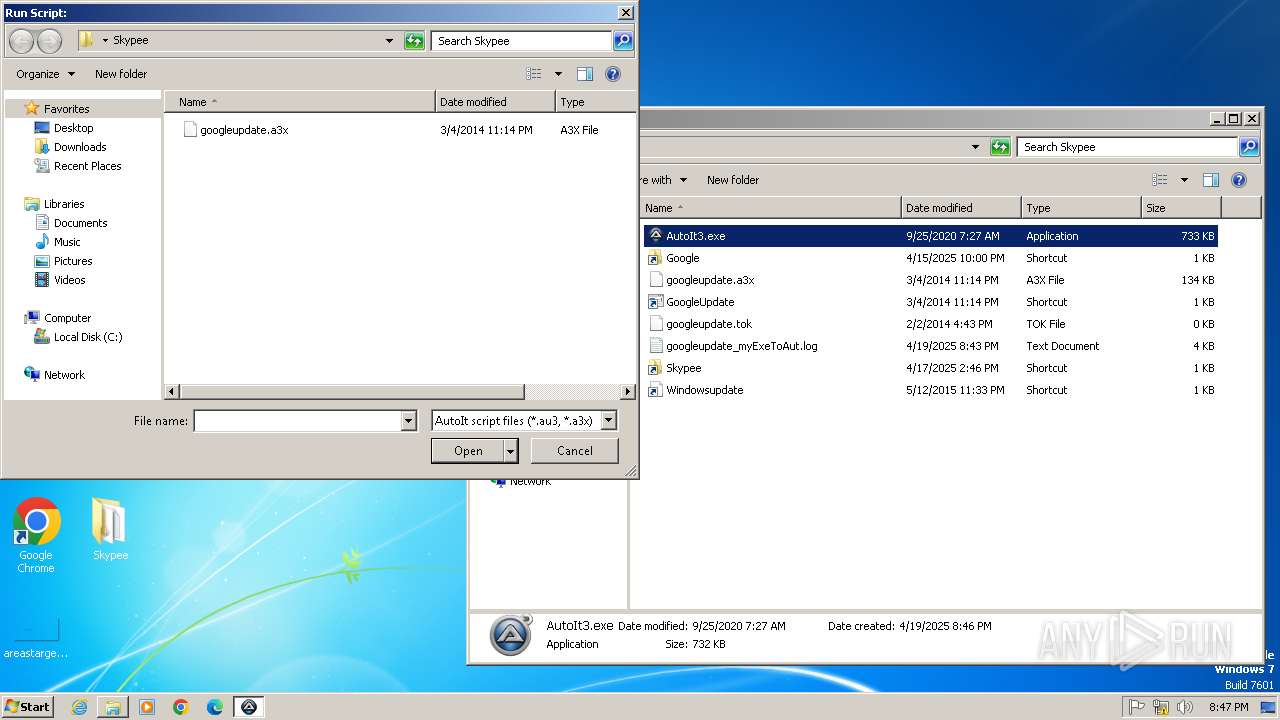This screenshot has height=720, width=1280.
Task: Select Windowsupdate shortcut in Explorer window
Action: [704, 390]
